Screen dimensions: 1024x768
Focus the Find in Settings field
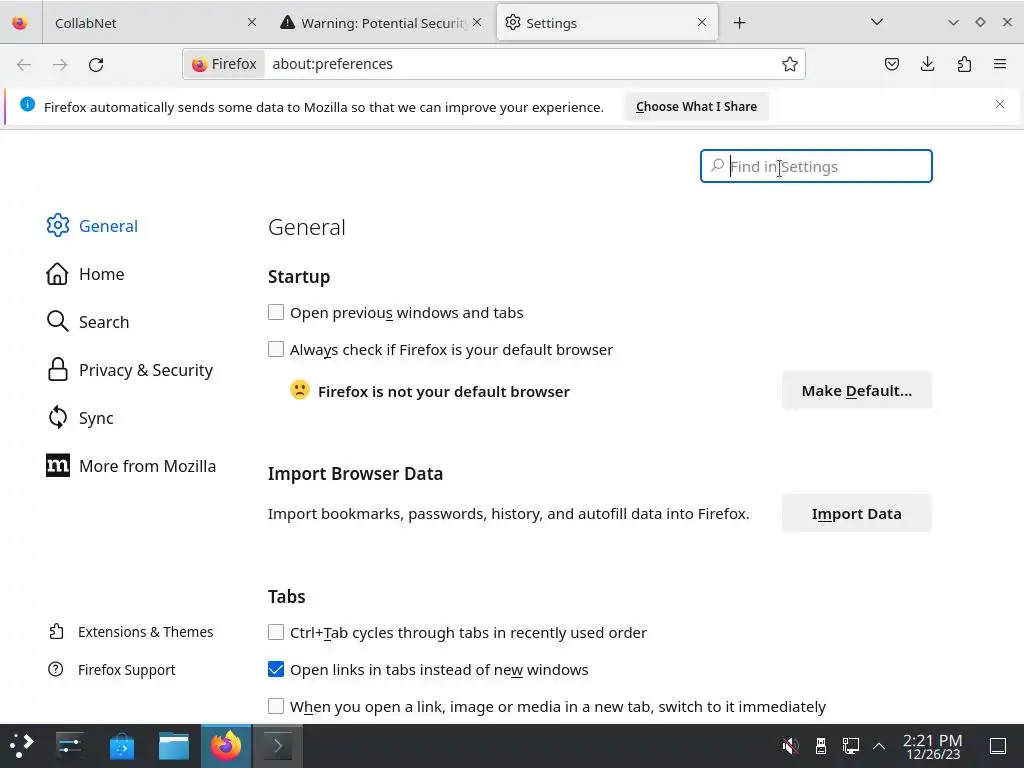tap(826, 166)
